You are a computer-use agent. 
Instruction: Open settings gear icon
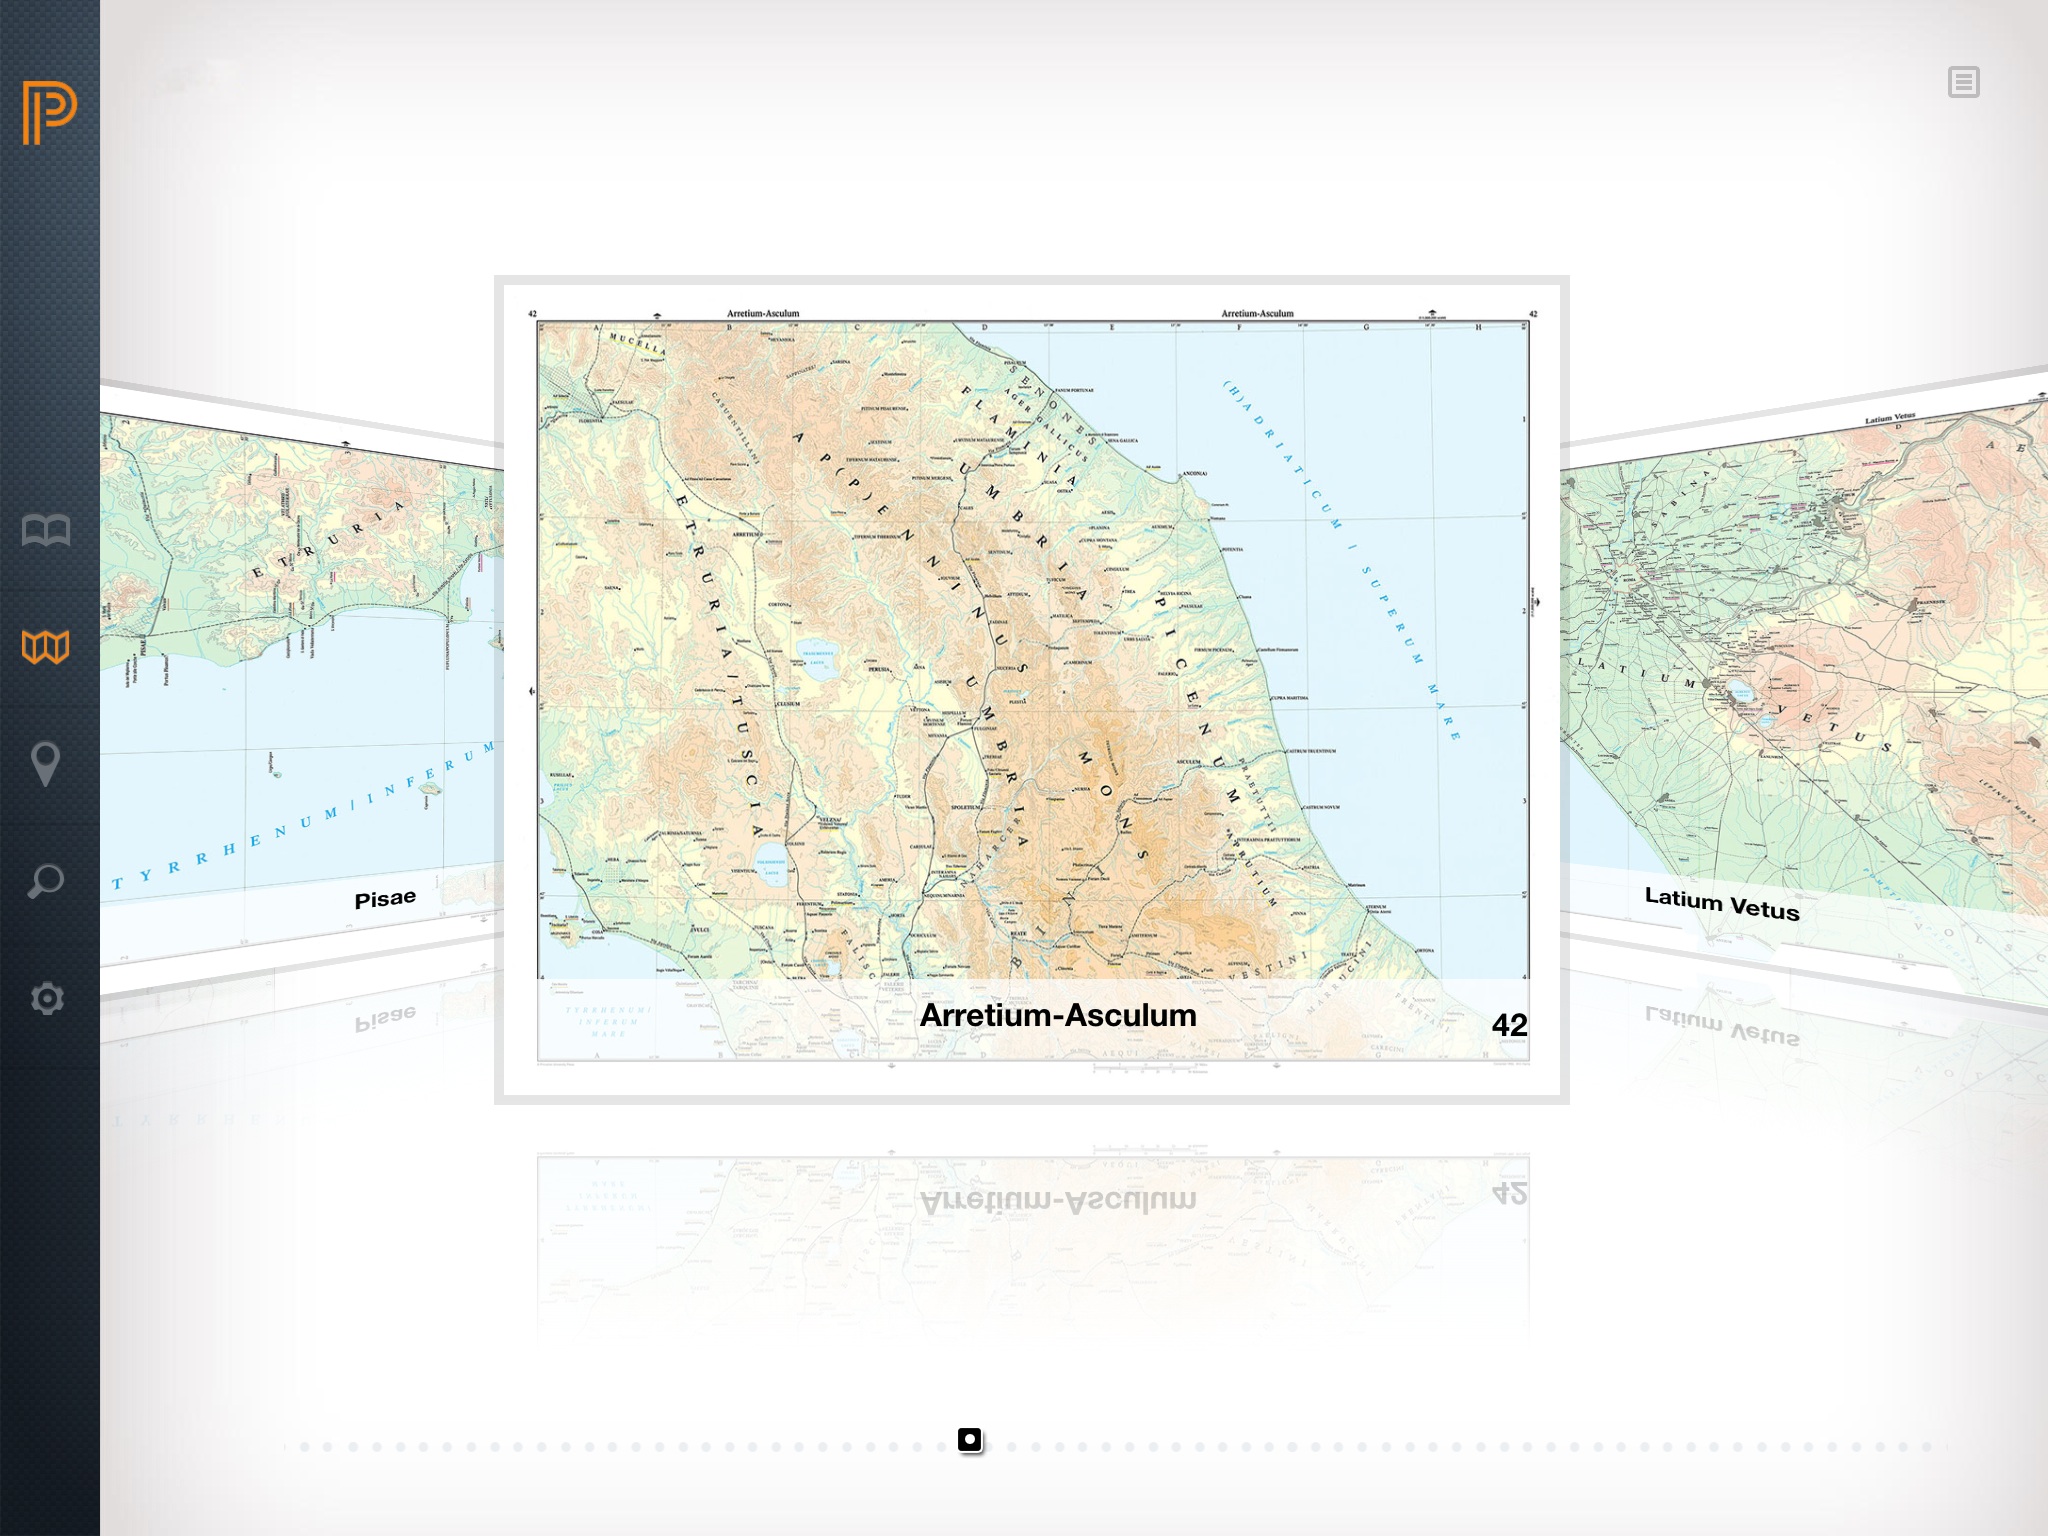pos(46,998)
